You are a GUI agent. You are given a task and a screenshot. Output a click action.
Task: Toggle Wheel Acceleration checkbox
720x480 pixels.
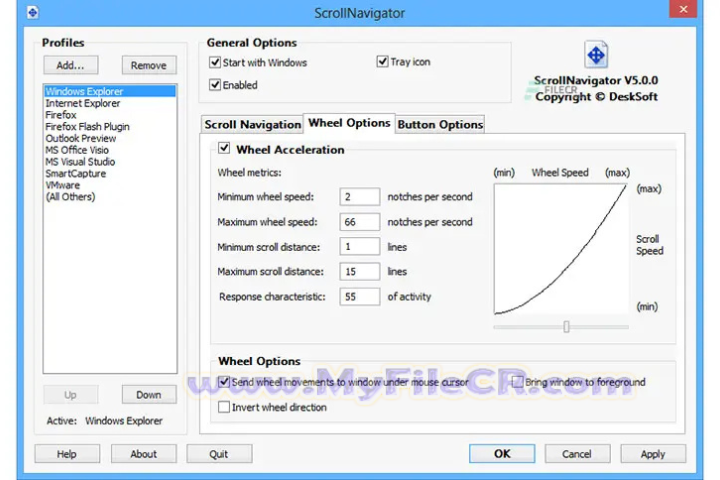point(224,148)
